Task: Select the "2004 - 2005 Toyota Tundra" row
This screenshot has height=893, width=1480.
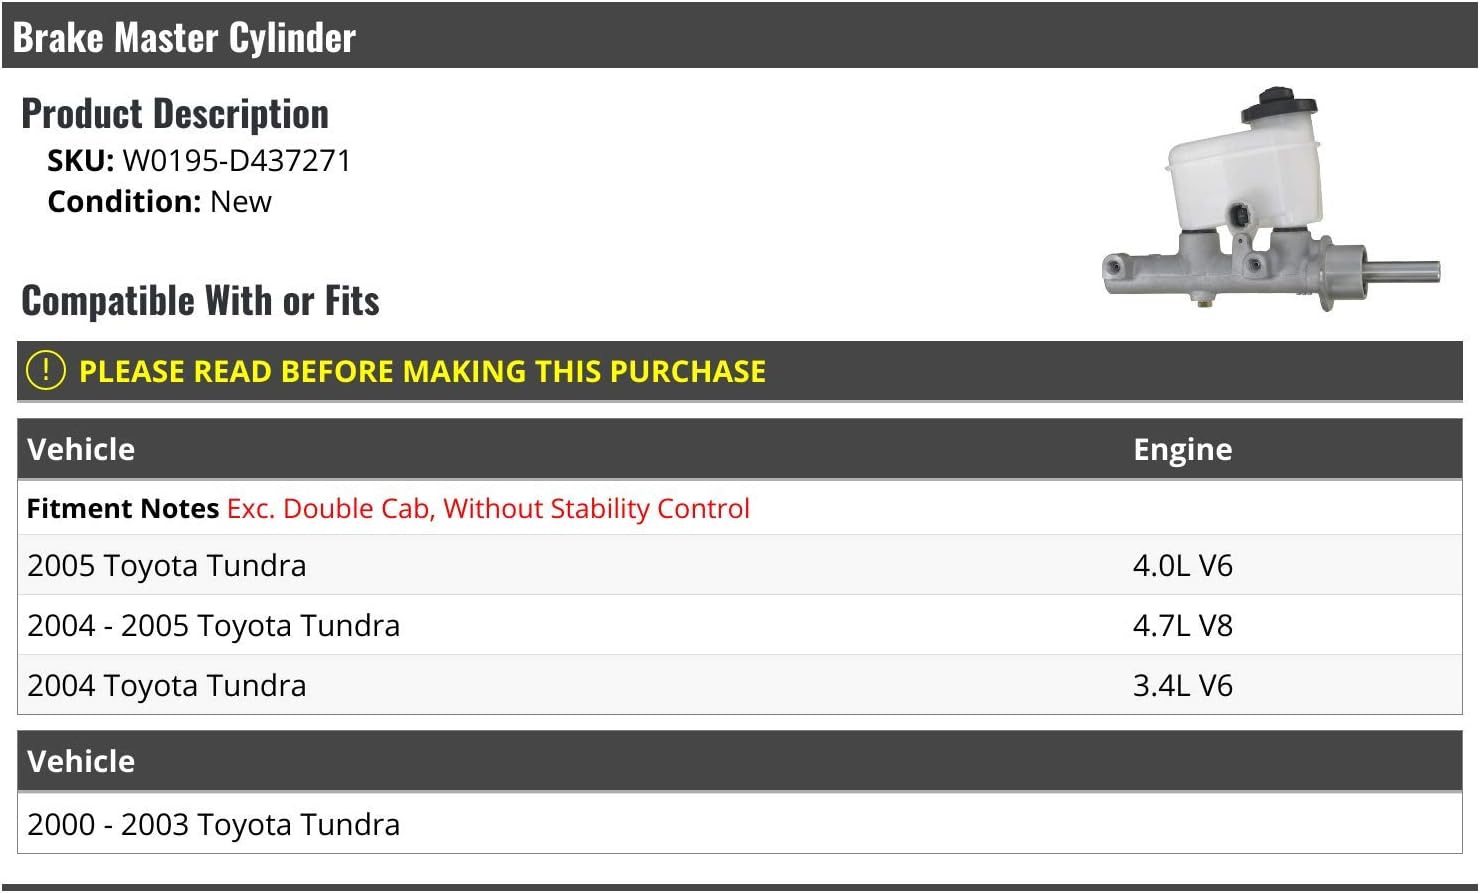Action: point(213,626)
